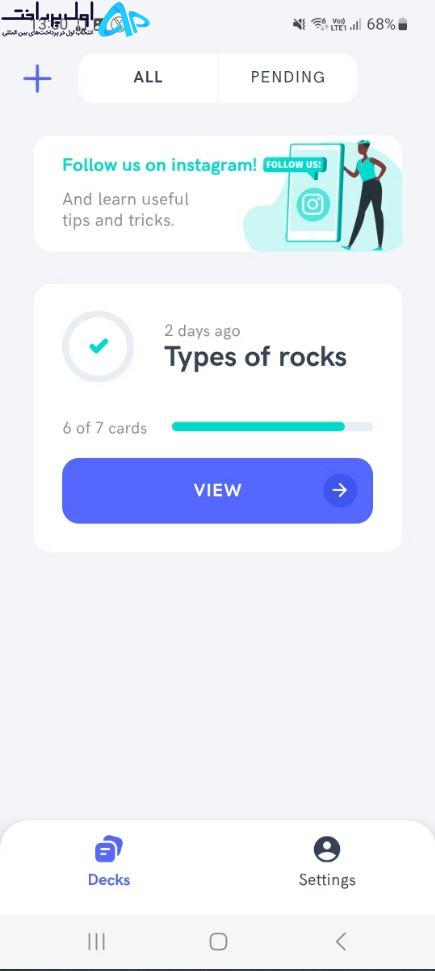Open the Settings profile icon
The width and height of the screenshot is (435, 971).
pyautogui.click(x=327, y=849)
